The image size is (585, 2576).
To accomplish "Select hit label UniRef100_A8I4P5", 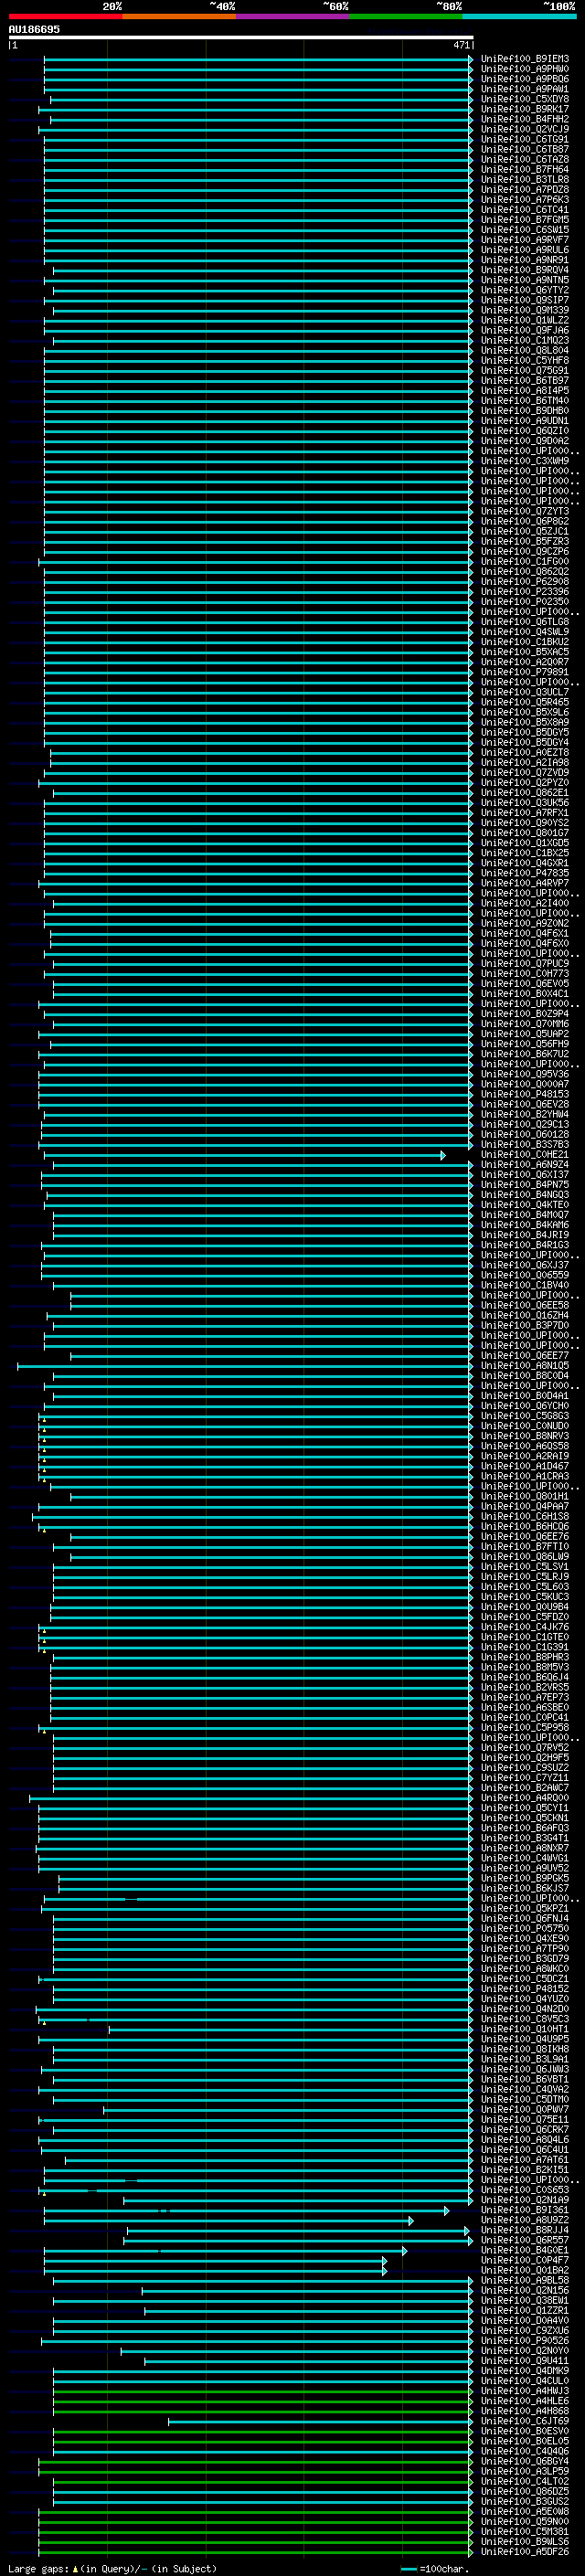I will (525, 391).
